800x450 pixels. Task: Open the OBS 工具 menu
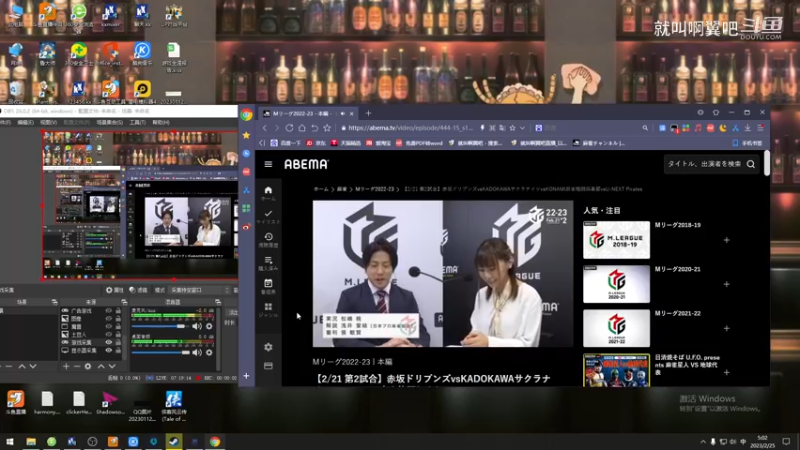click(x=137, y=122)
